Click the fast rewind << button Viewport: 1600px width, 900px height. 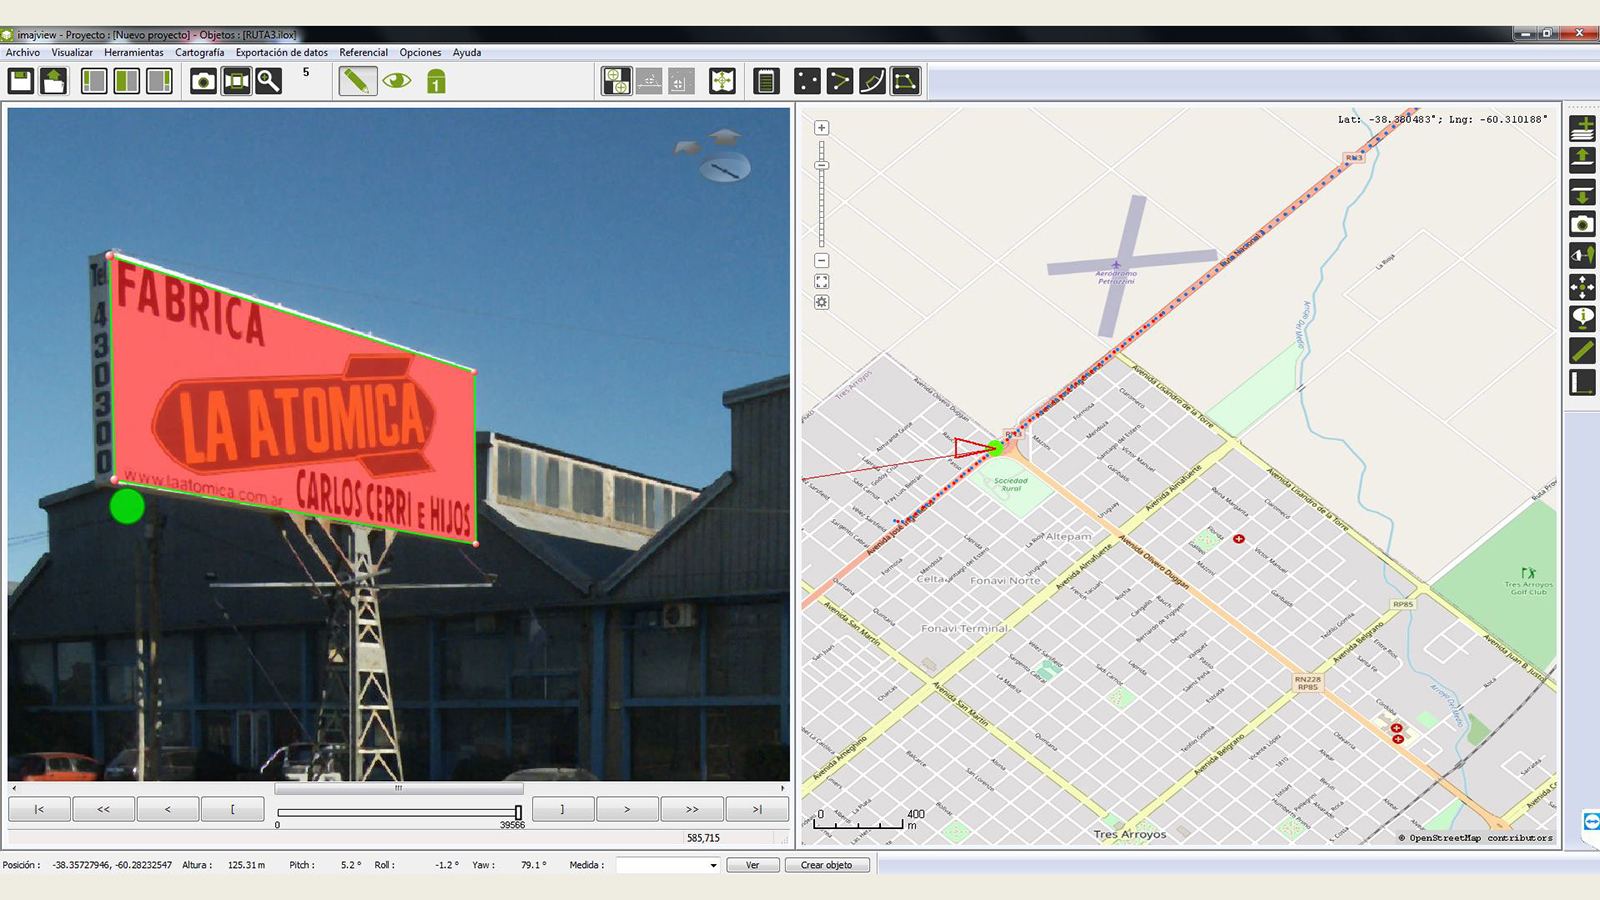tap(103, 809)
